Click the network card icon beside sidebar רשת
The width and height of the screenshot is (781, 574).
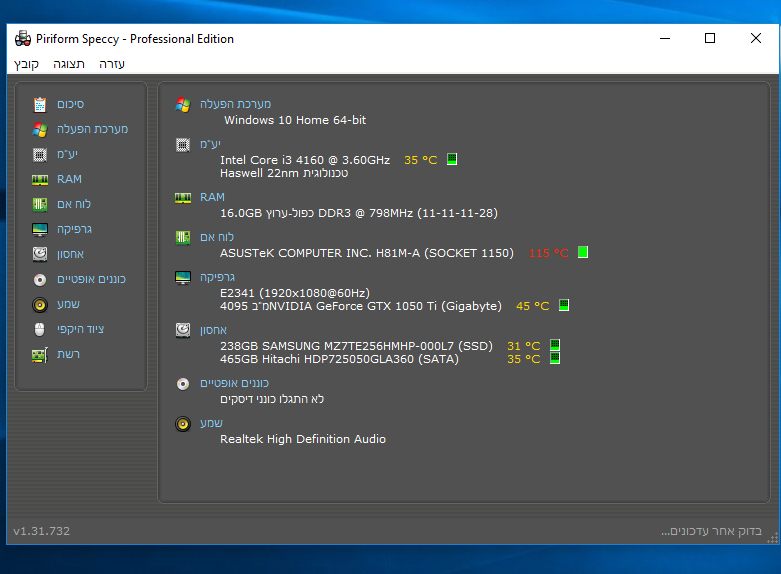[40, 355]
